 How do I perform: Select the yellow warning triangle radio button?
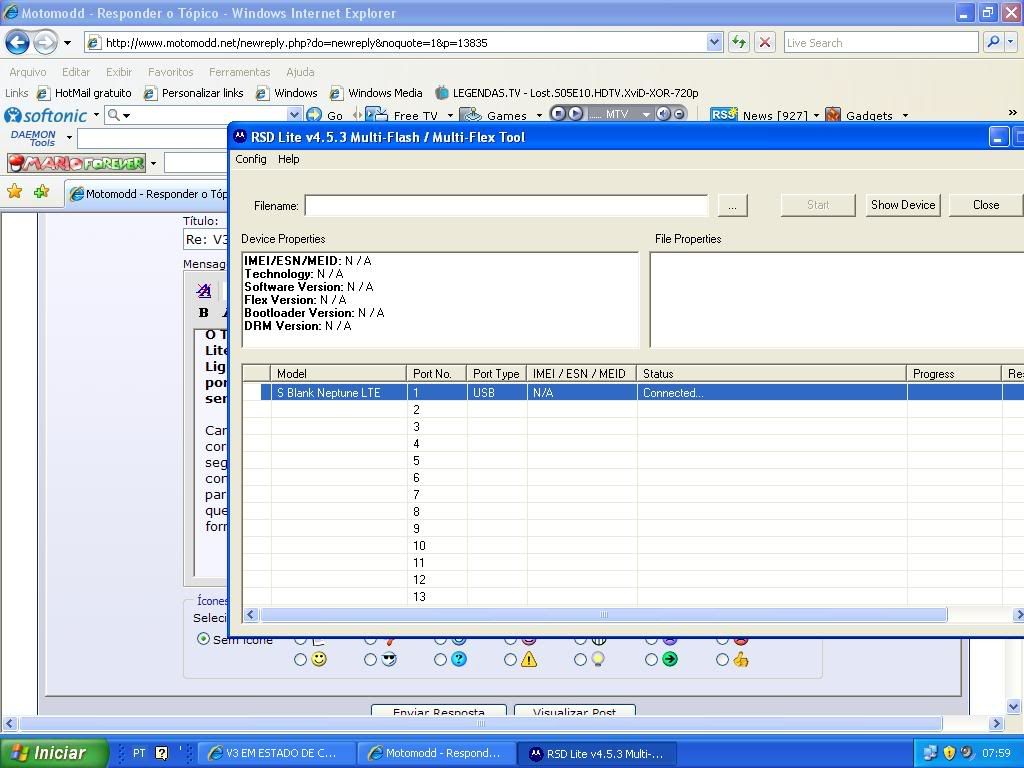coord(511,660)
